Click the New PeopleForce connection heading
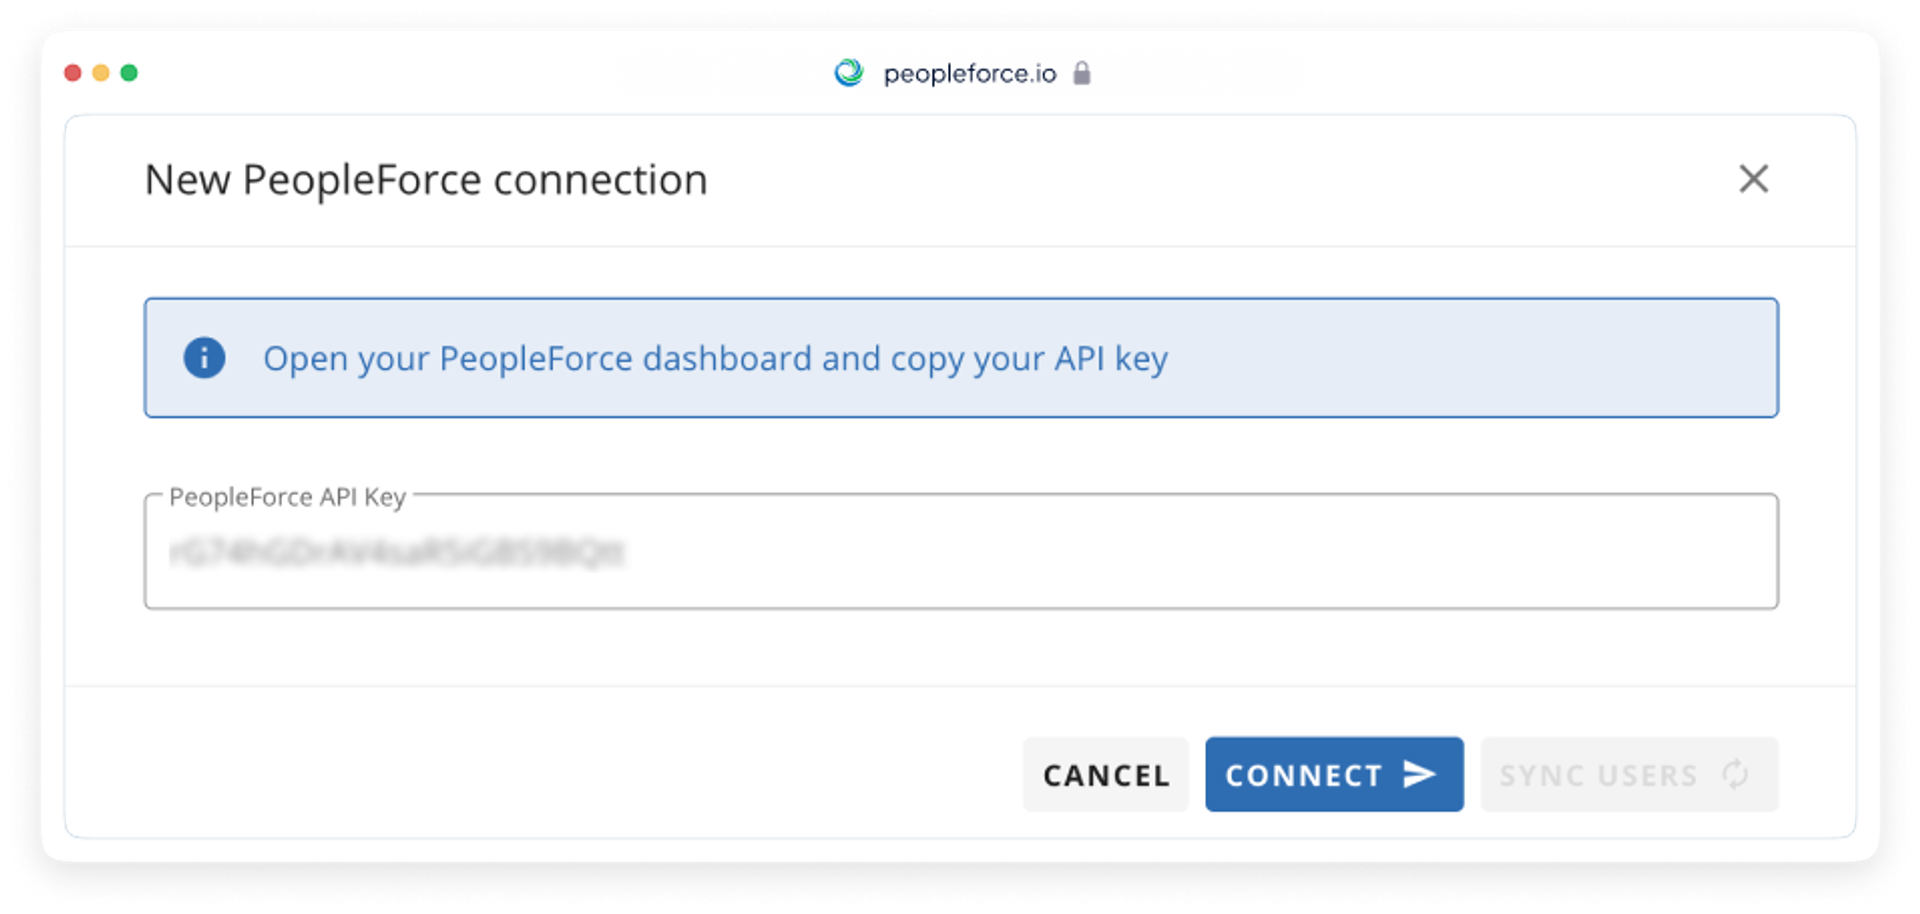 pyautogui.click(x=426, y=180)
